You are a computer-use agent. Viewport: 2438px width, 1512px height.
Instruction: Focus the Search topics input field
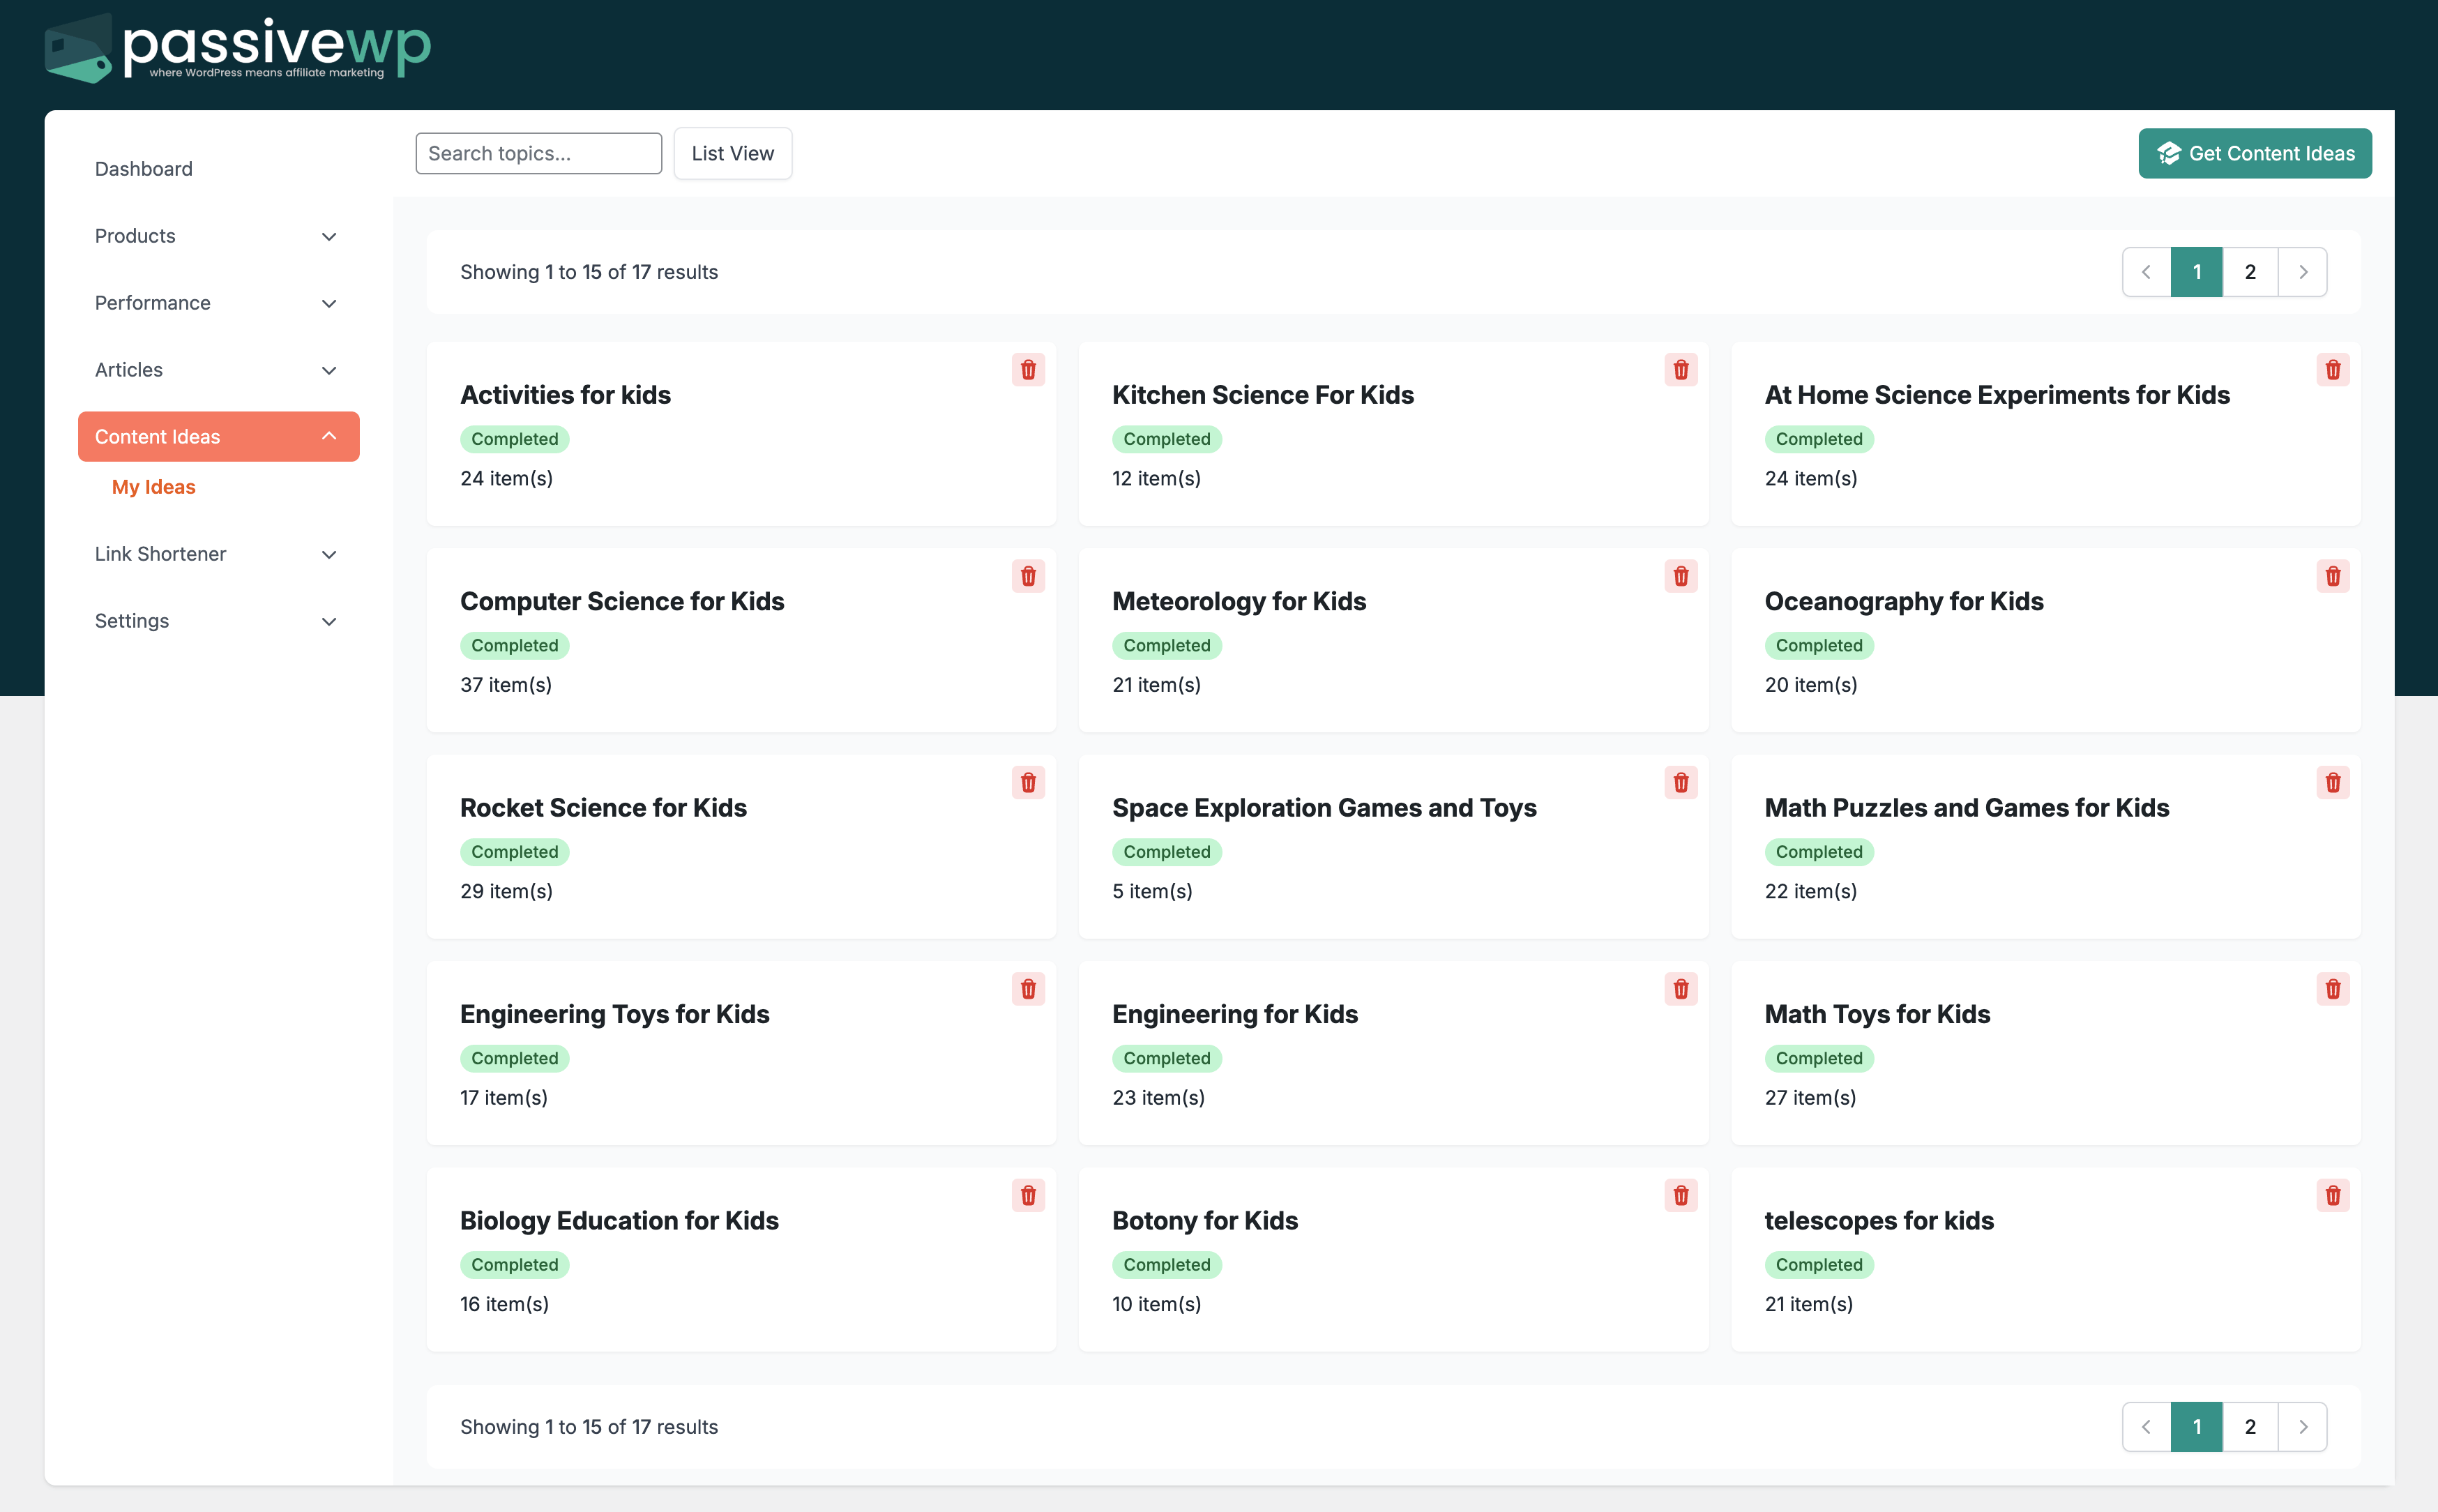pos(538,154)
